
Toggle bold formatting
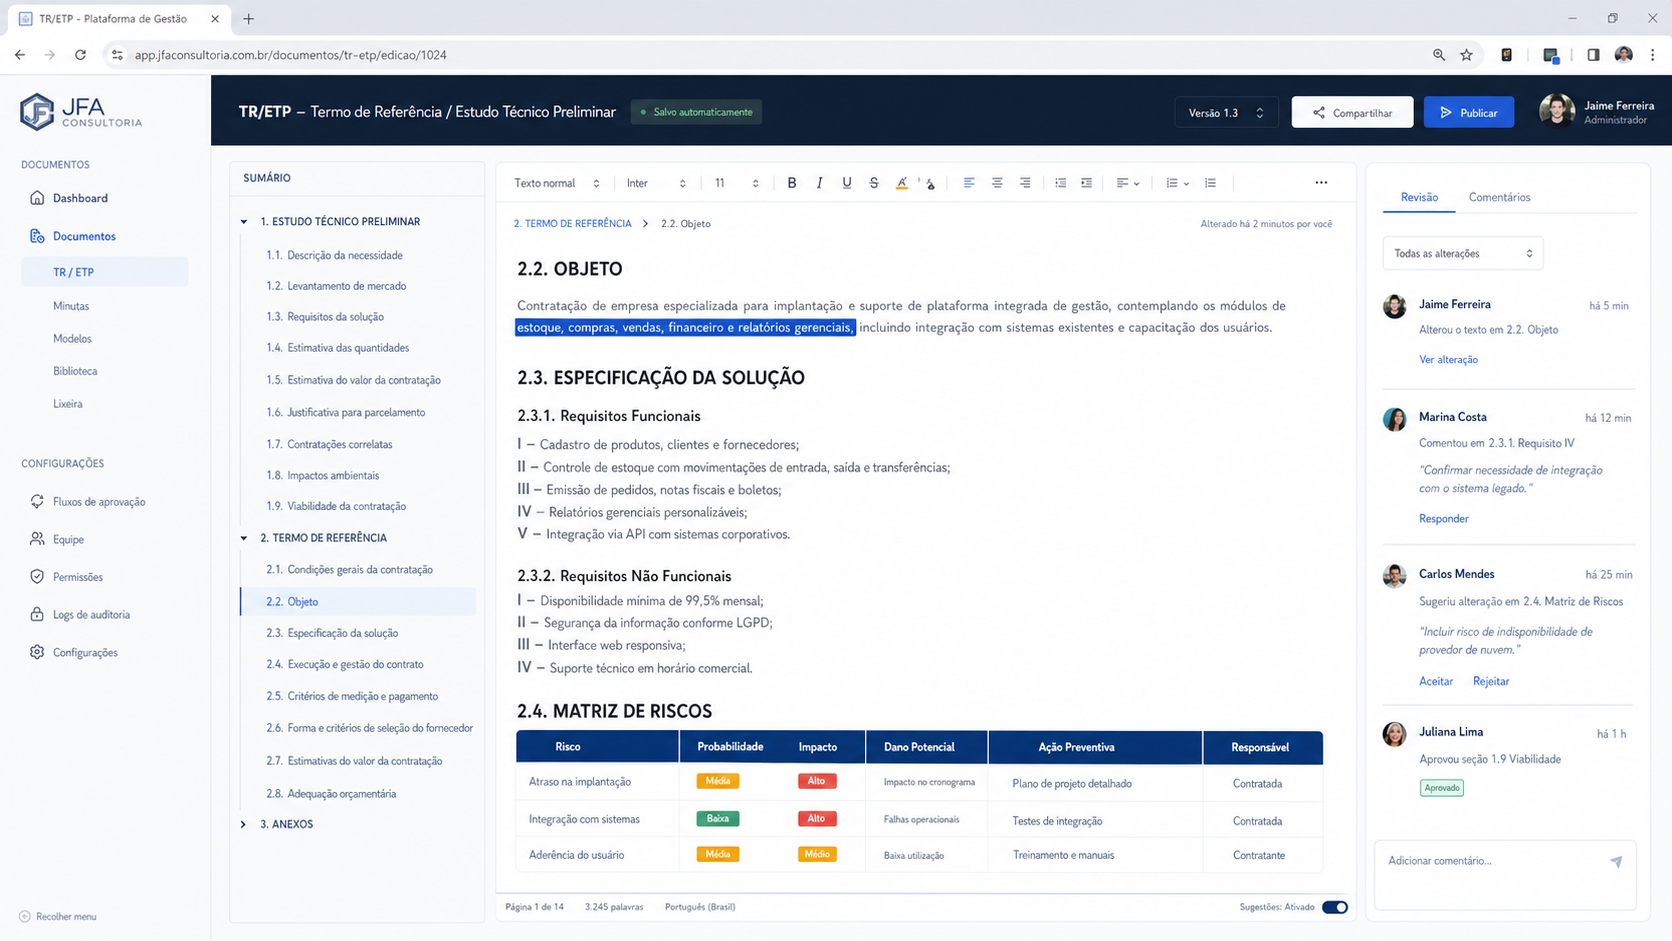click(x=792, y=183)
